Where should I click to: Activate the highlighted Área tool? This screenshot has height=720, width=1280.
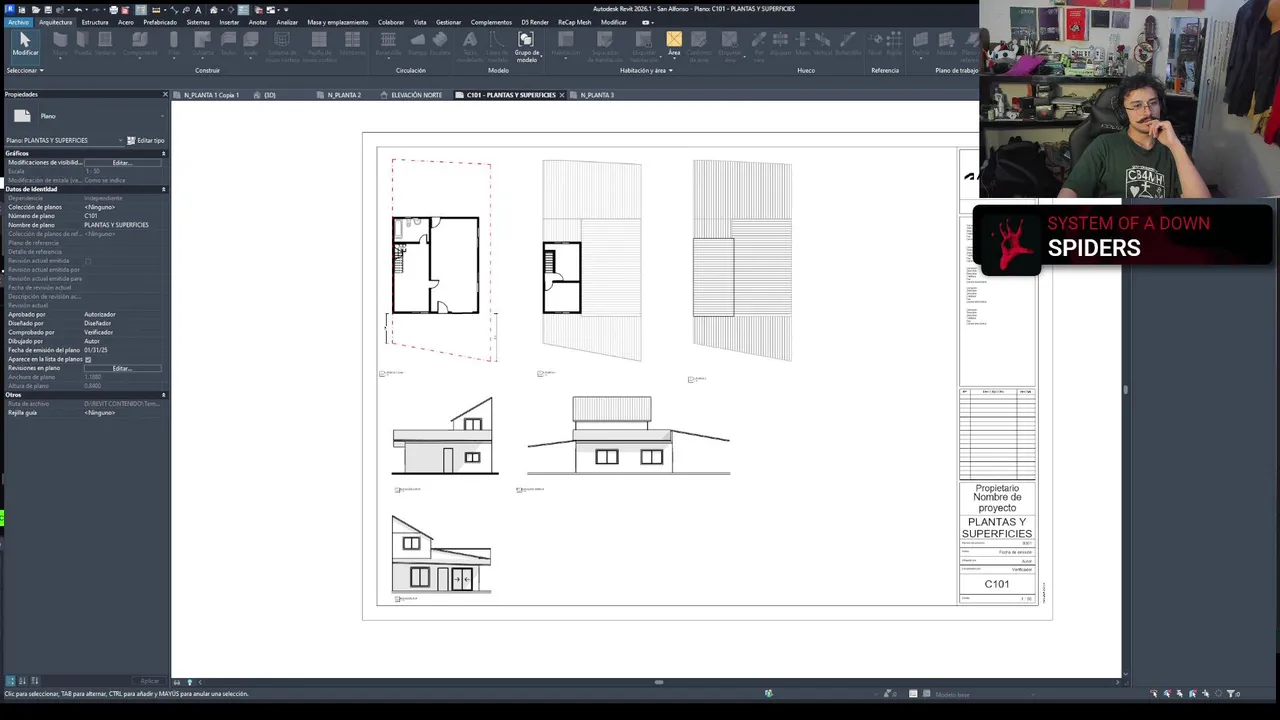tap(674, 44)
